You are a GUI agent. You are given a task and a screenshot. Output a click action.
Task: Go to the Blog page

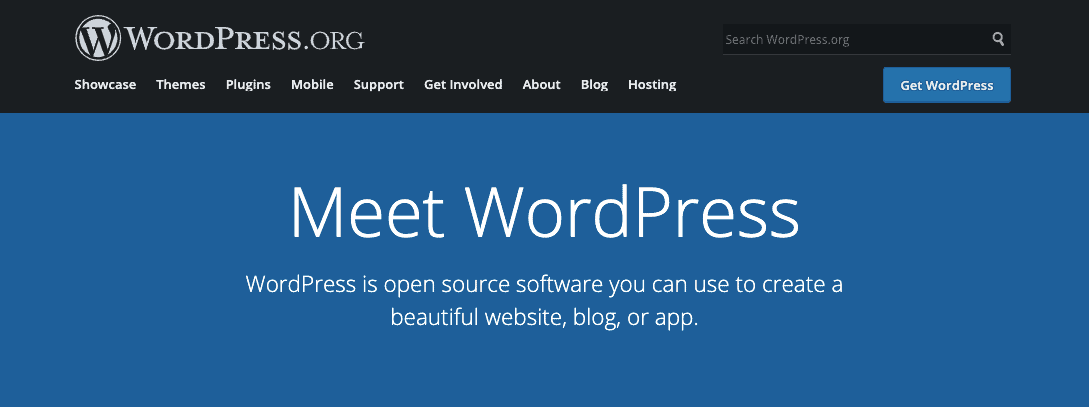[595, 85]
